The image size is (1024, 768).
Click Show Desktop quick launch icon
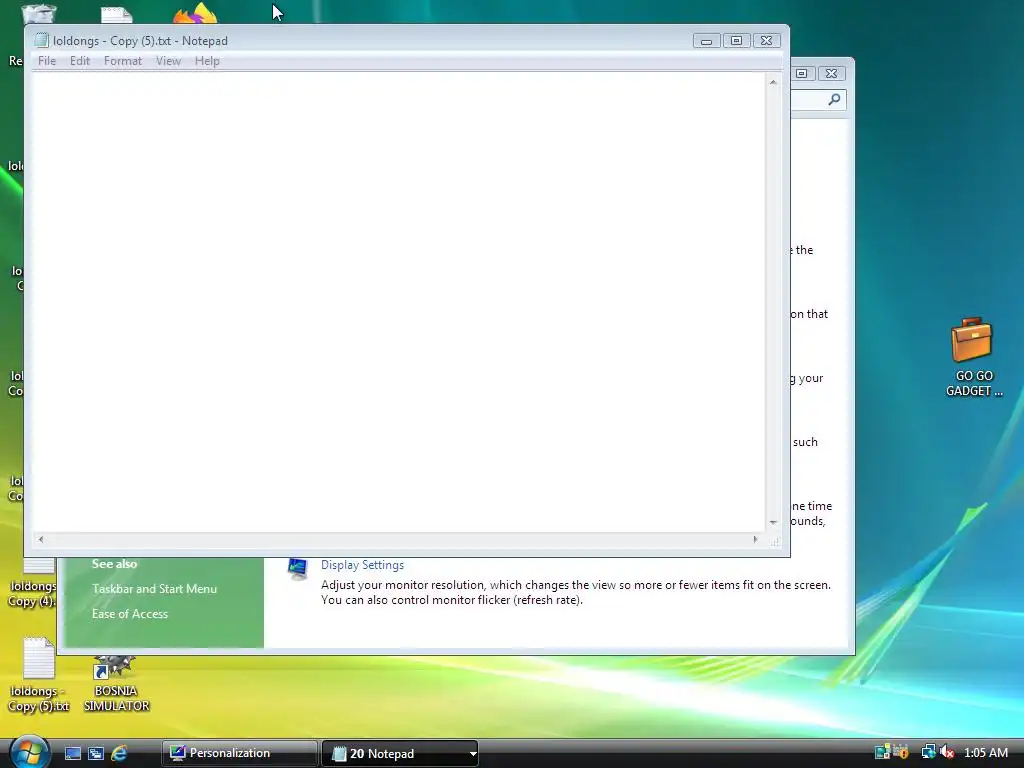point(72,754)
